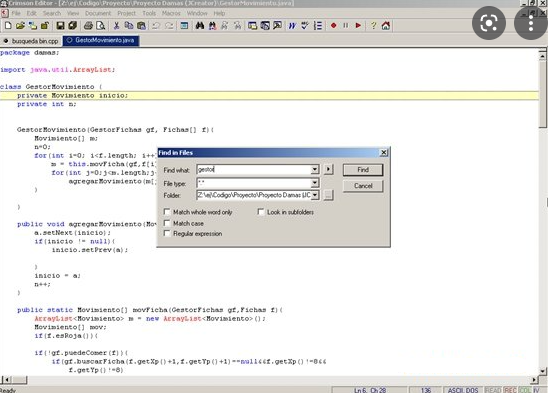Screen dimensions: 548x393
Task: Open the Macros menu
Action: point(171,13)
